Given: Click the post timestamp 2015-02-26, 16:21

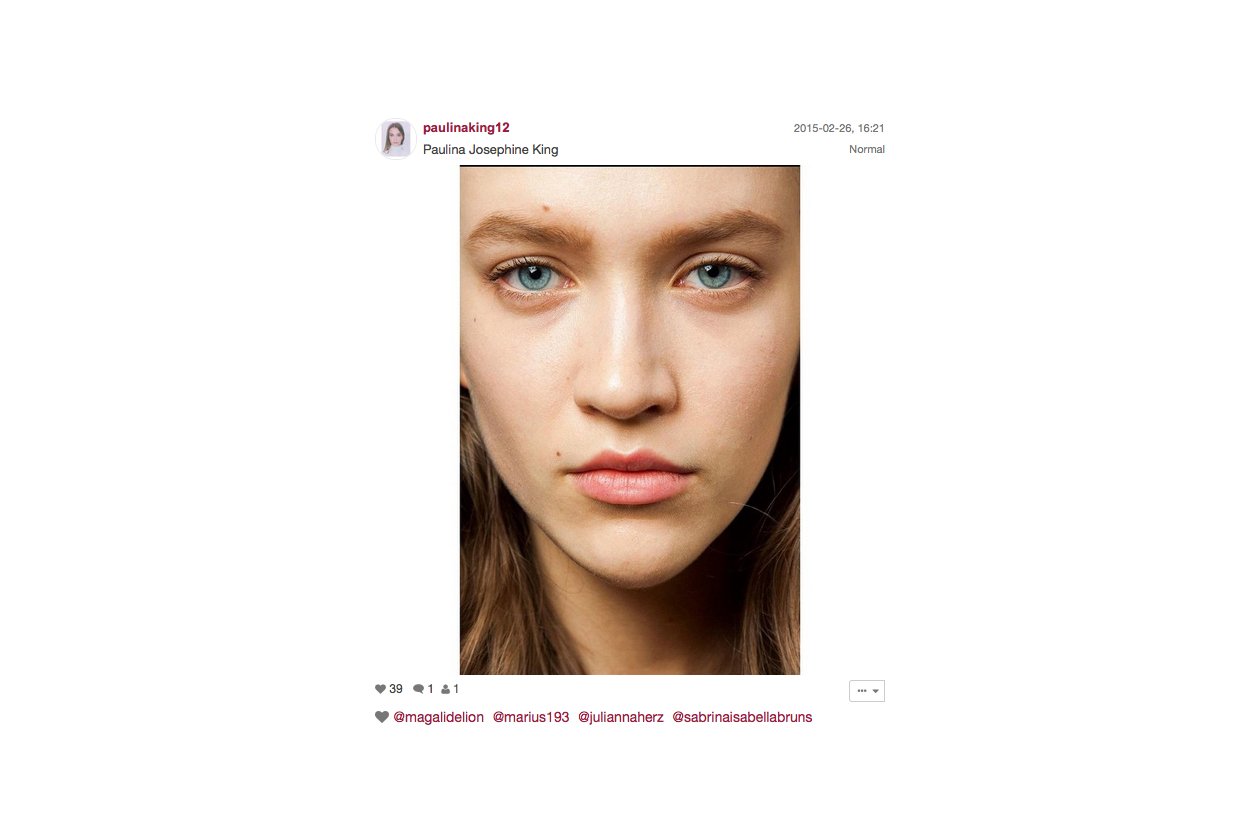Looking at the screenshot, I should (x=839, y=128).
